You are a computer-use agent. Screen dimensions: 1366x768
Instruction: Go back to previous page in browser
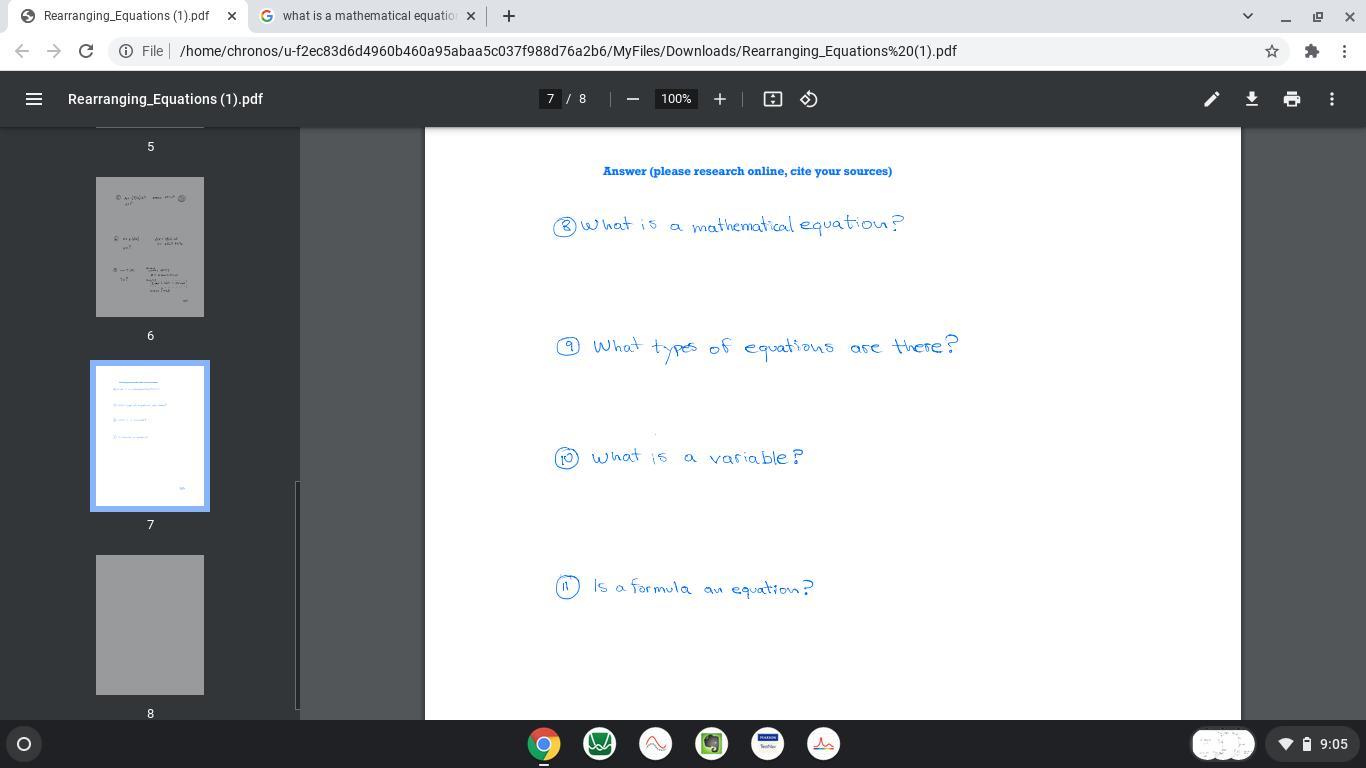22,51
